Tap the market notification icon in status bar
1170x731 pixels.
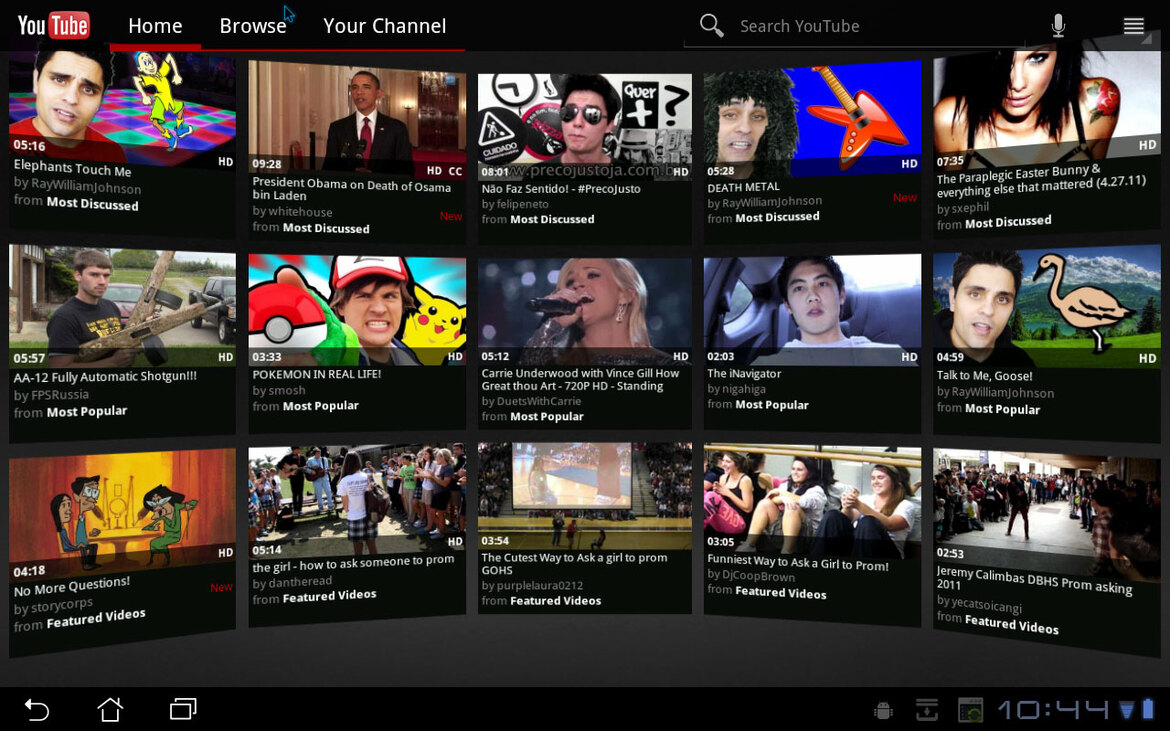tap(971, 709)
